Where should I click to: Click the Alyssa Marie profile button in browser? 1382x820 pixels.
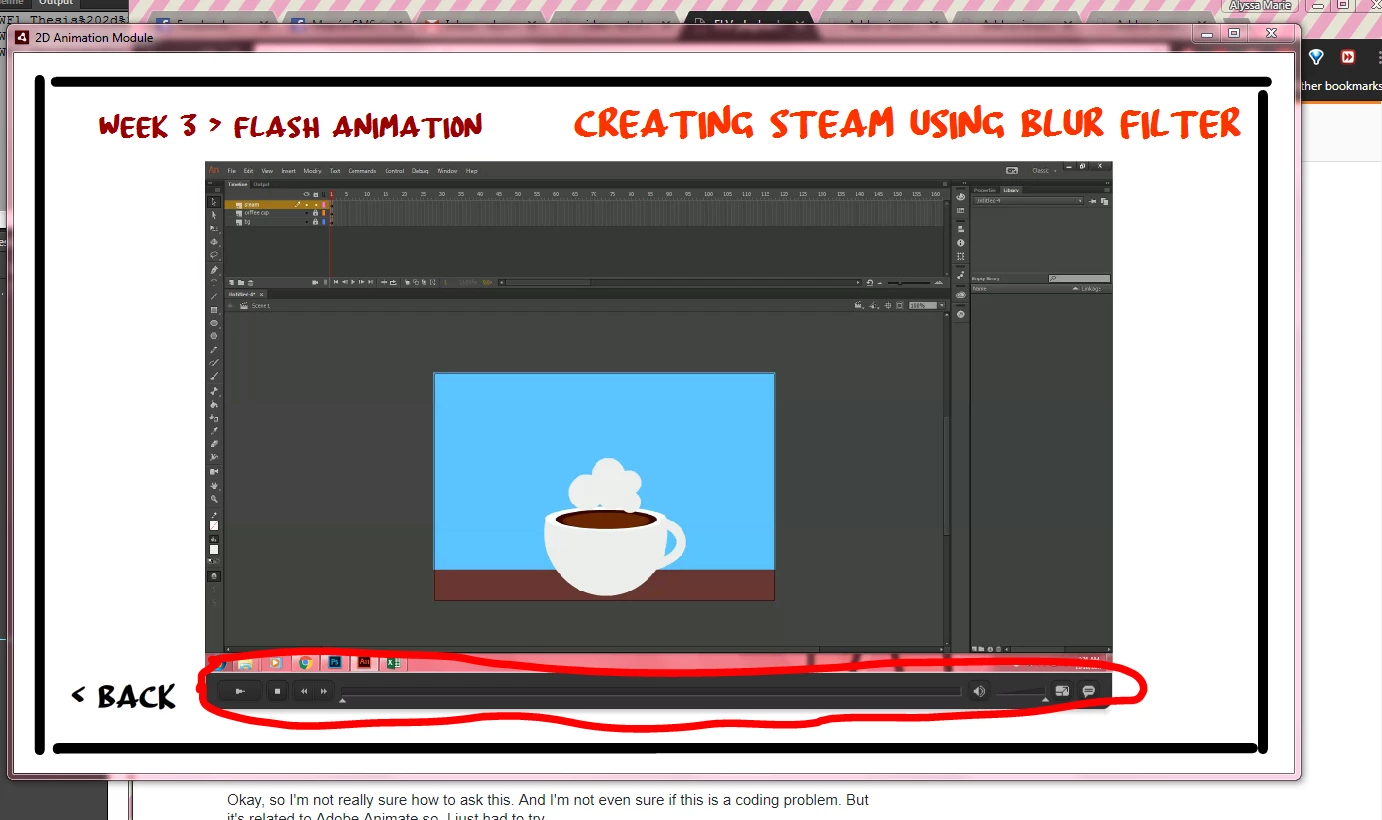(x=1258, y=5)
